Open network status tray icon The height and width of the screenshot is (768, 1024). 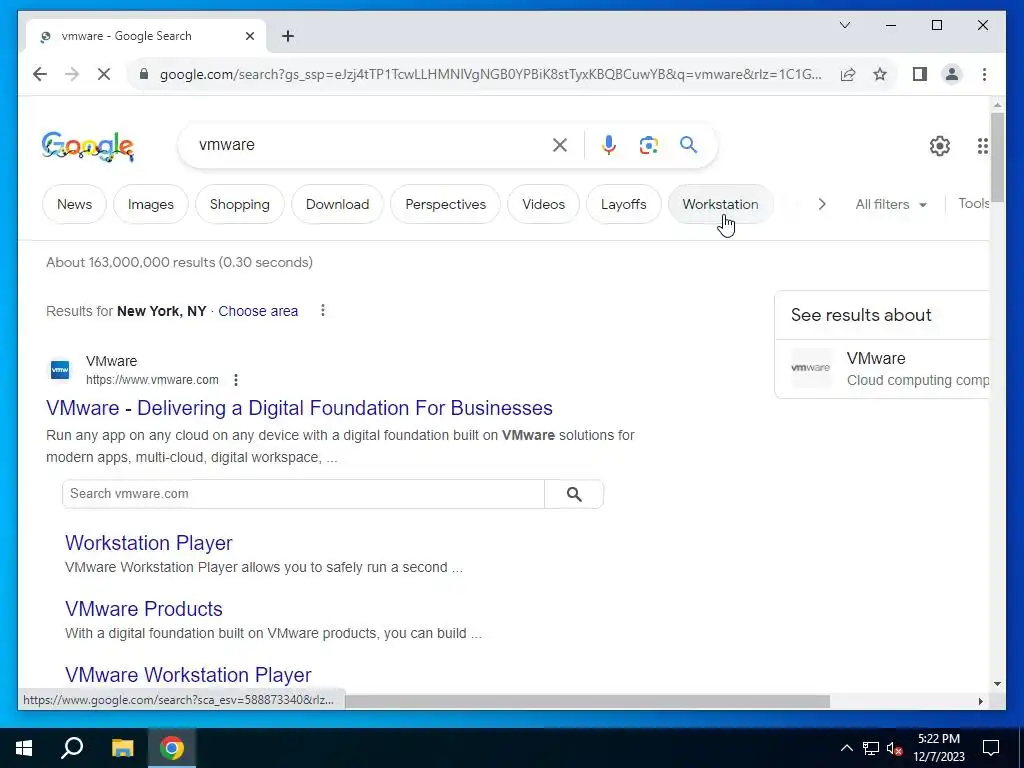pyautogui.click(x=871, y=748)
